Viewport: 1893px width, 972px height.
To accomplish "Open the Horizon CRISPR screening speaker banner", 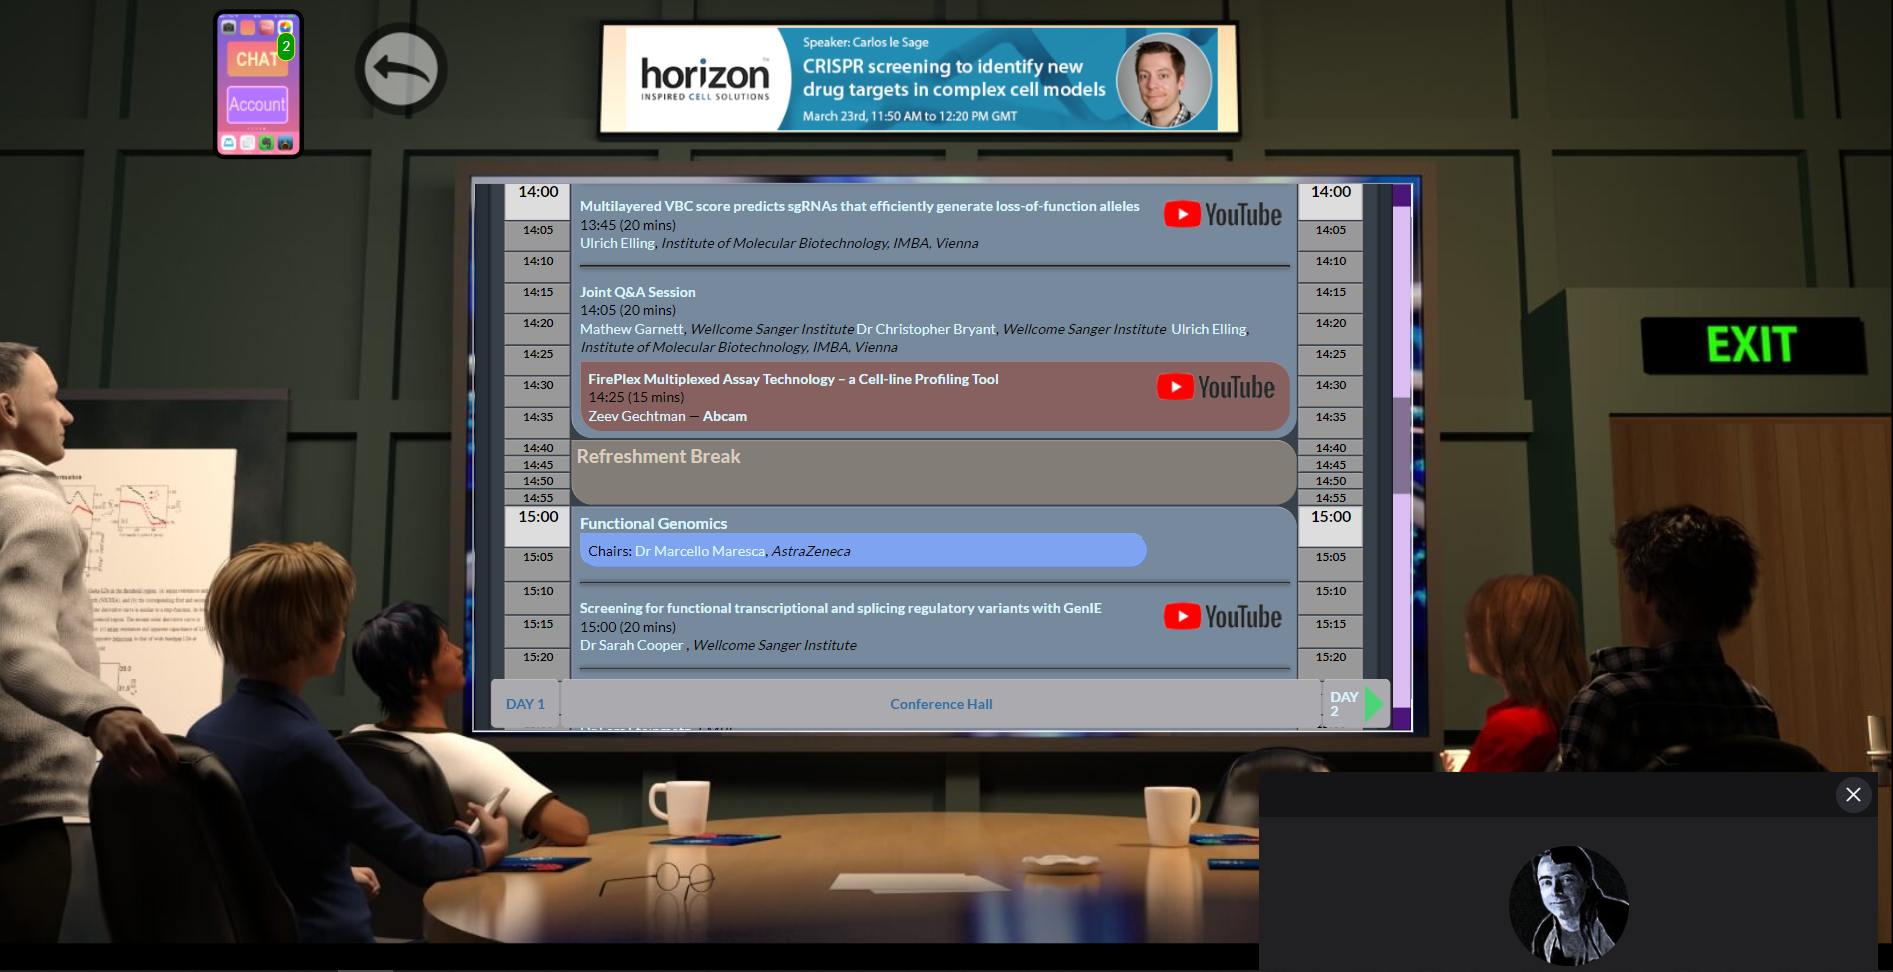I will [919, 79].
